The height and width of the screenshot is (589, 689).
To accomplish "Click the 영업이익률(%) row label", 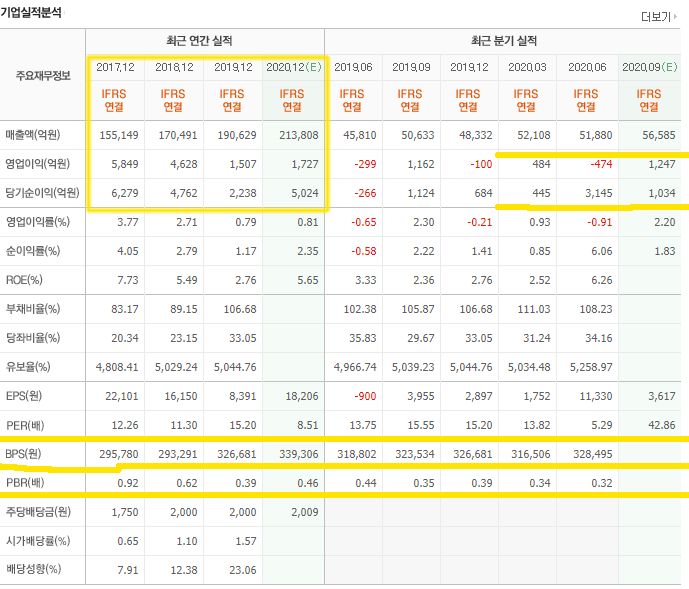I will coord(37,222).
